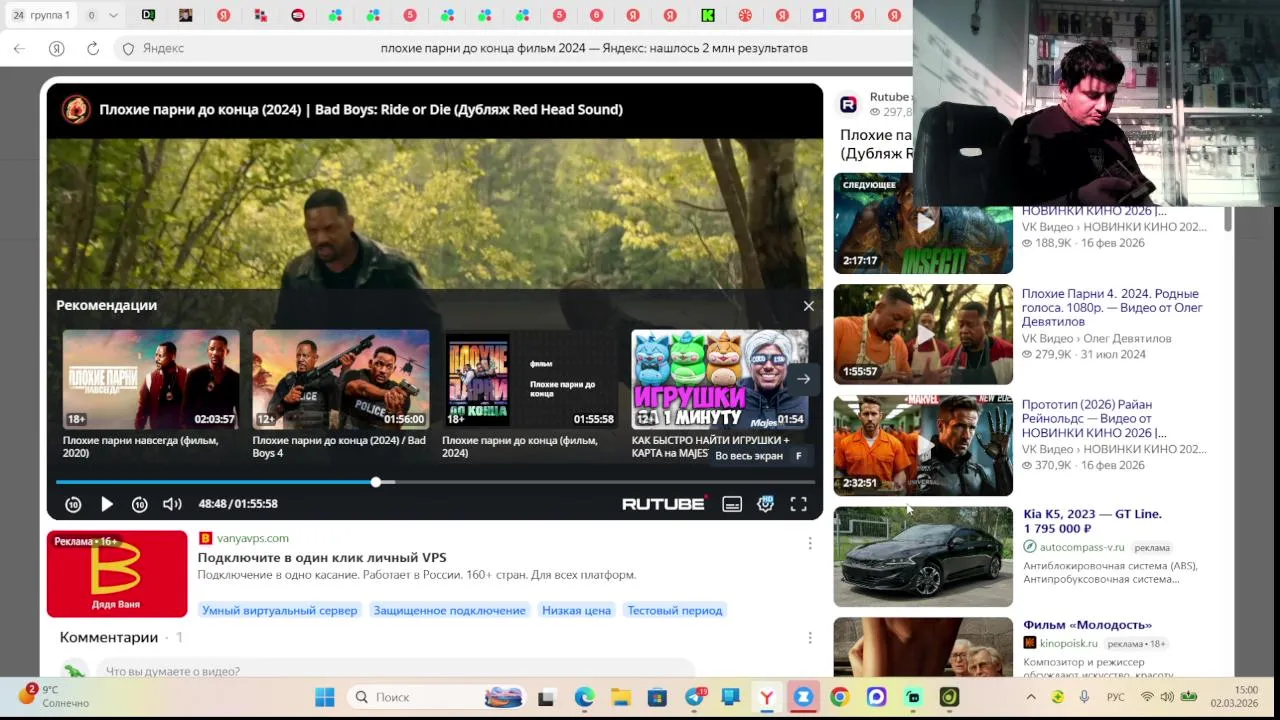
Task: Open Yandex home button in toolbar
Action: click(x=57, y=48)
